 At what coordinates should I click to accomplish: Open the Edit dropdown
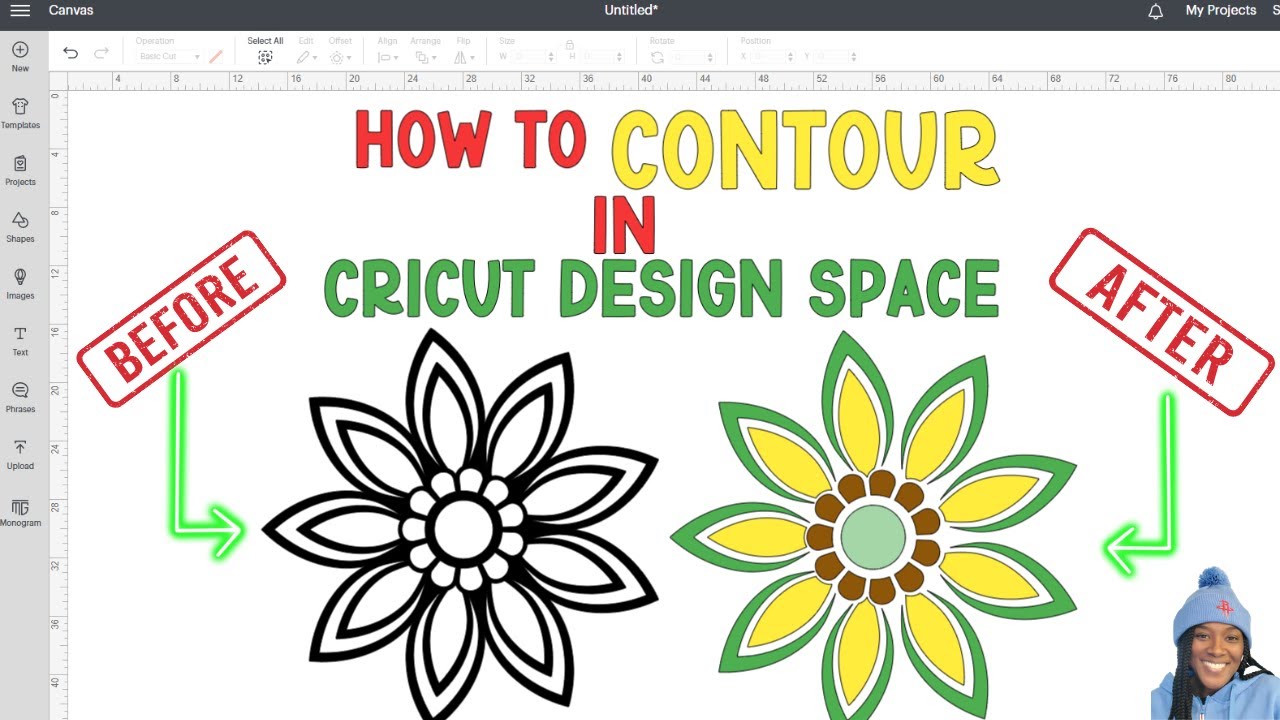(x=306, y=57)
